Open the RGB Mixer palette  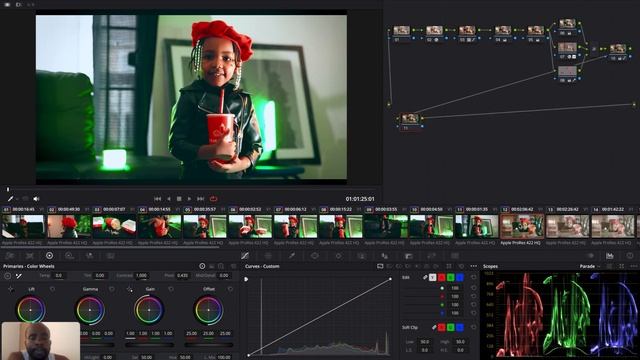coord(89,256)
